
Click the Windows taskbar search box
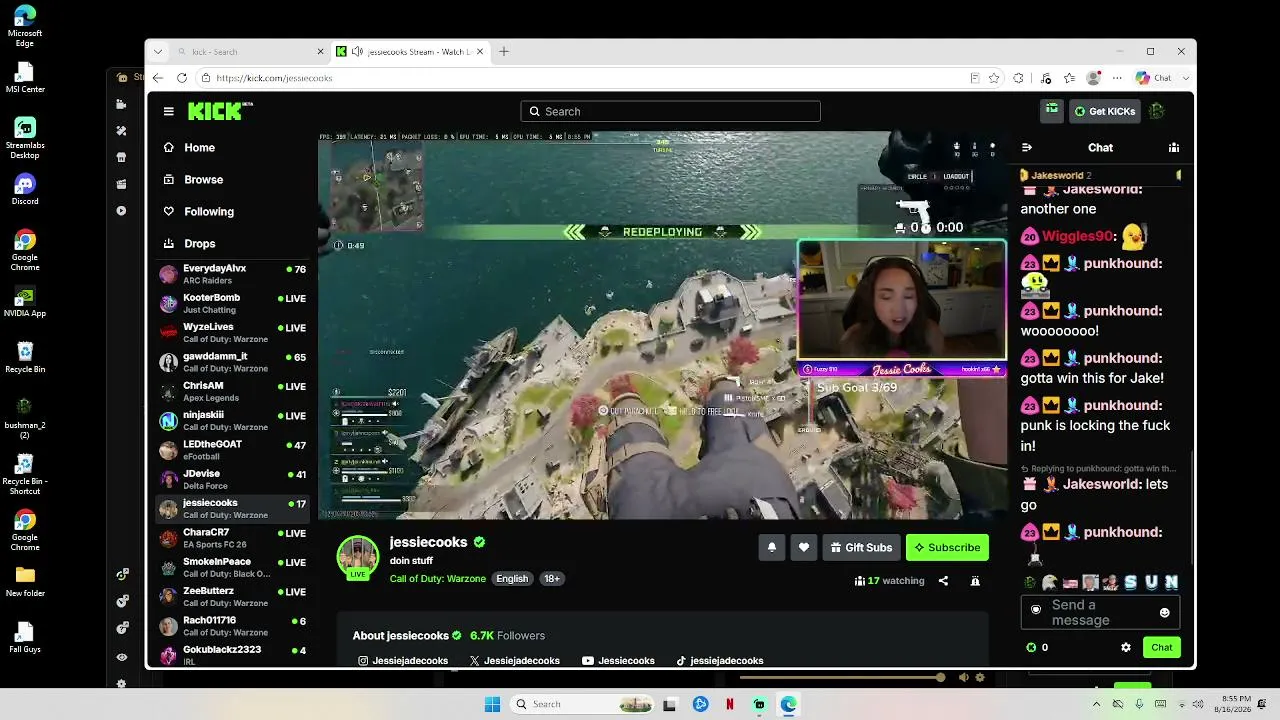[583, 704]
